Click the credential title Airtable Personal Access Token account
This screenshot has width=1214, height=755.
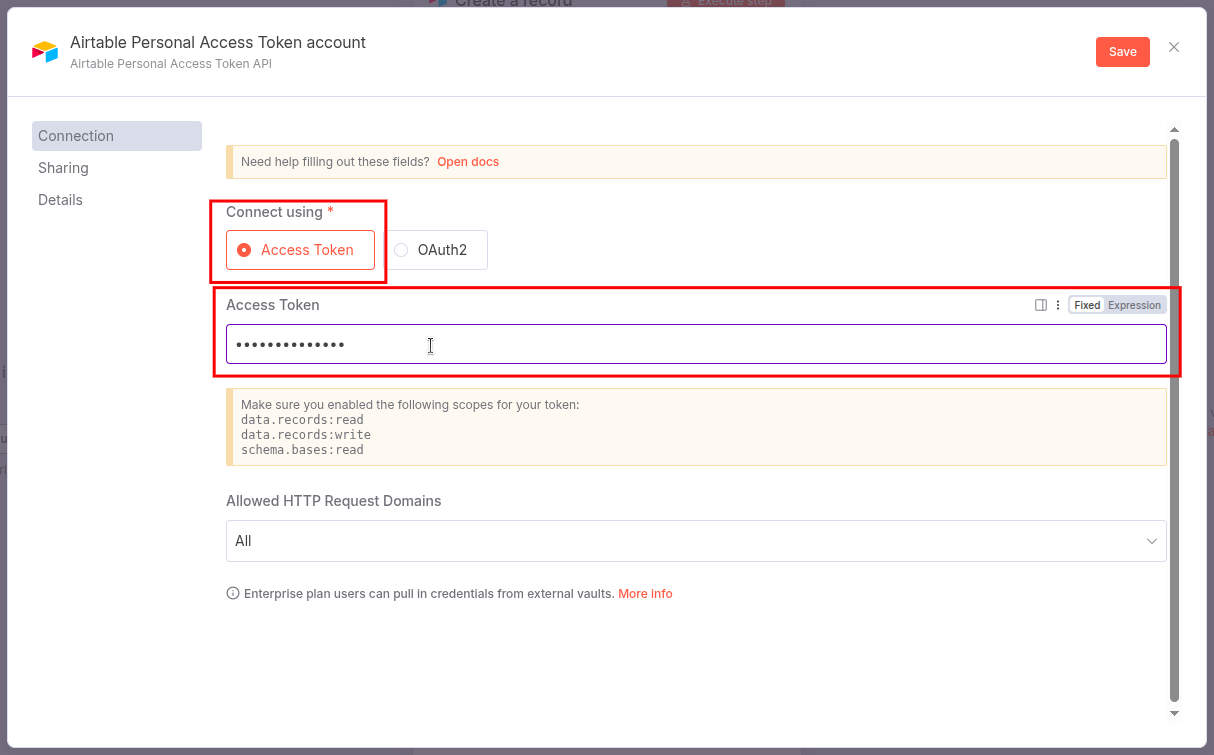(218, 43)
